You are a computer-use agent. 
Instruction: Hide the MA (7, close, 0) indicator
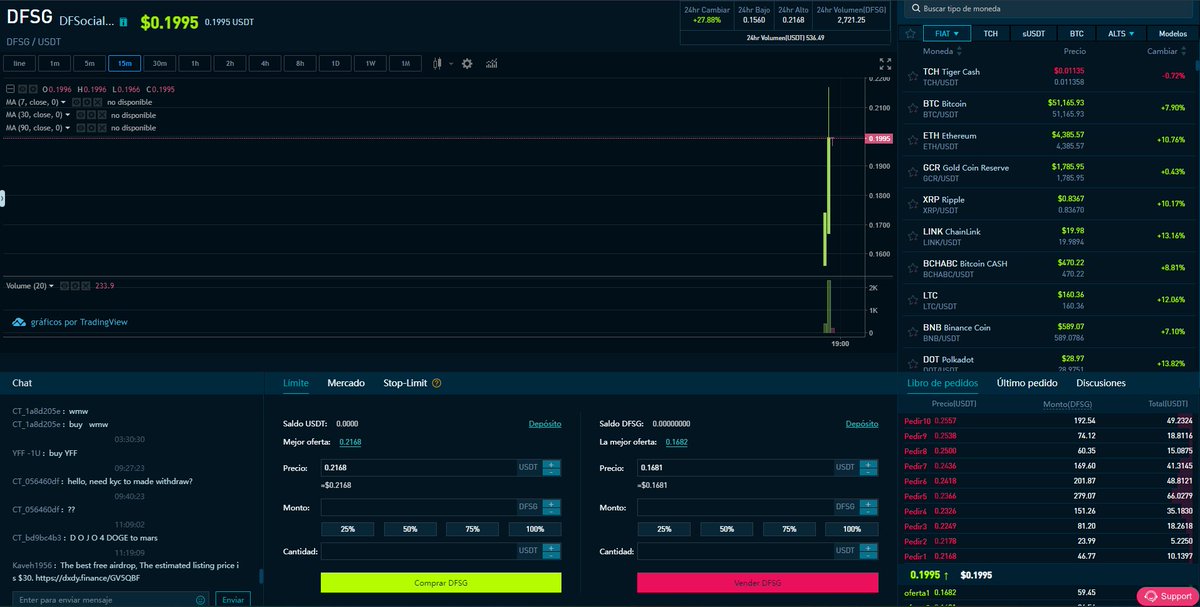click(x=77, y=102)
